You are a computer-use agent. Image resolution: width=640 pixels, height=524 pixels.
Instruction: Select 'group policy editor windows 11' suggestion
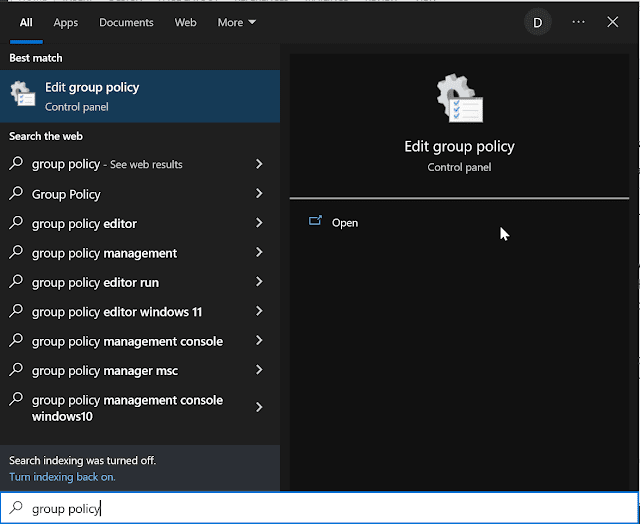pos(140,311)
